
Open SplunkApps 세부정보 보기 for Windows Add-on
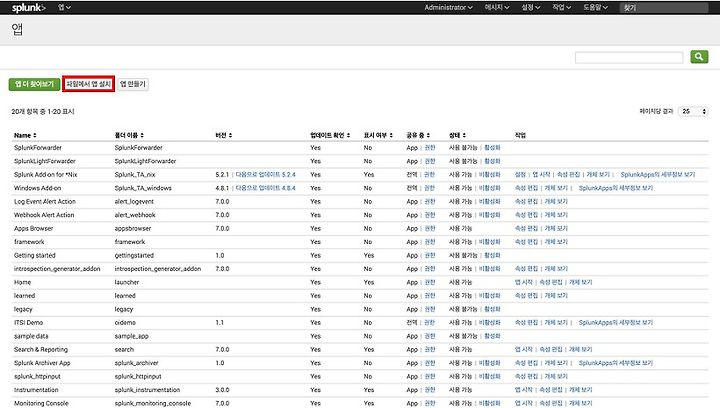(x=616, y=188)
